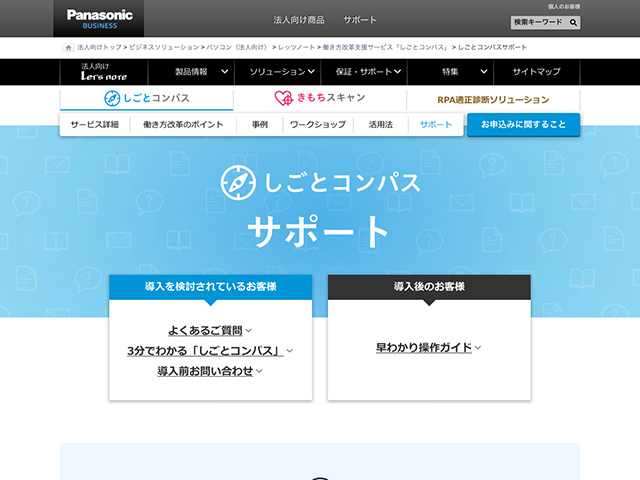The width and height of the screenshot is (640, 480).
Task: Click chevron beside 早わかり操作ガイド
Action: point(478,348)
